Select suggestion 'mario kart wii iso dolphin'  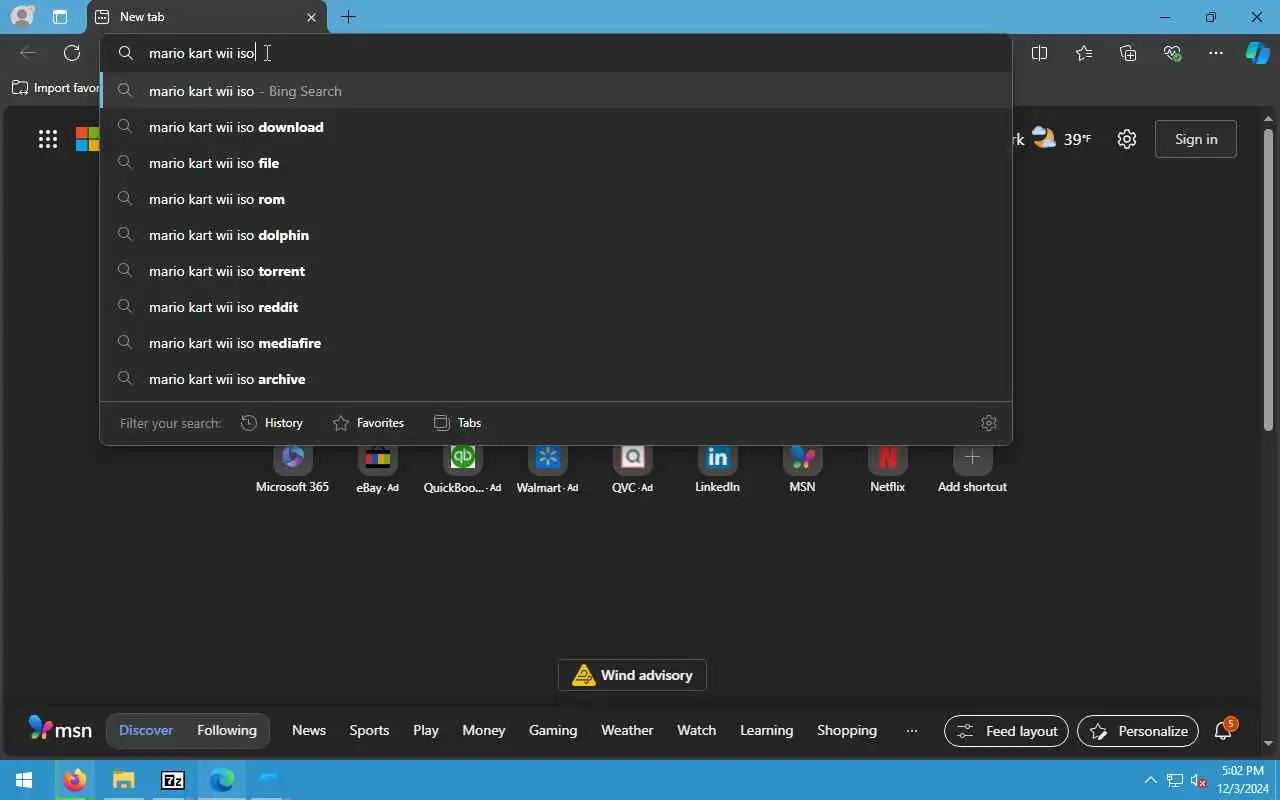click(556, 235)
